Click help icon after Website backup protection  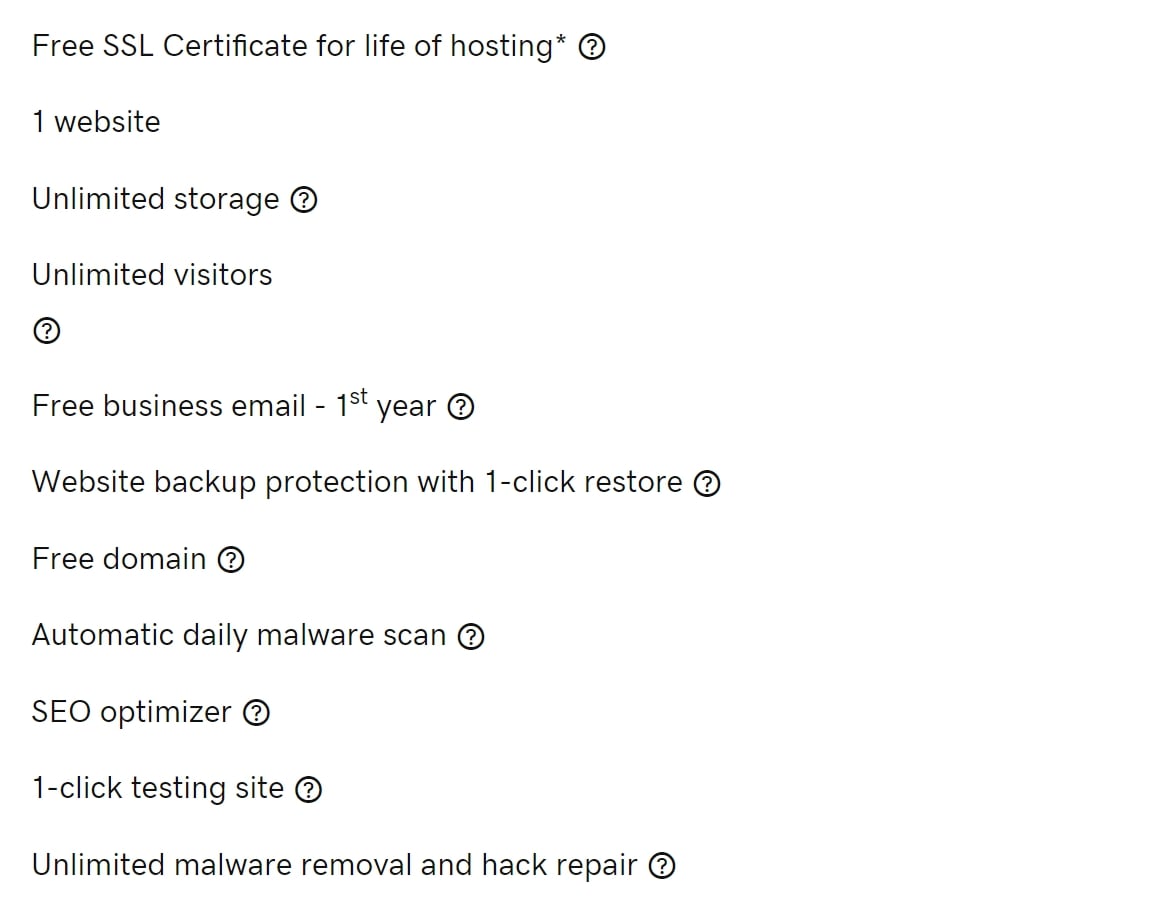pyautogui.click(x=707, y=483)
